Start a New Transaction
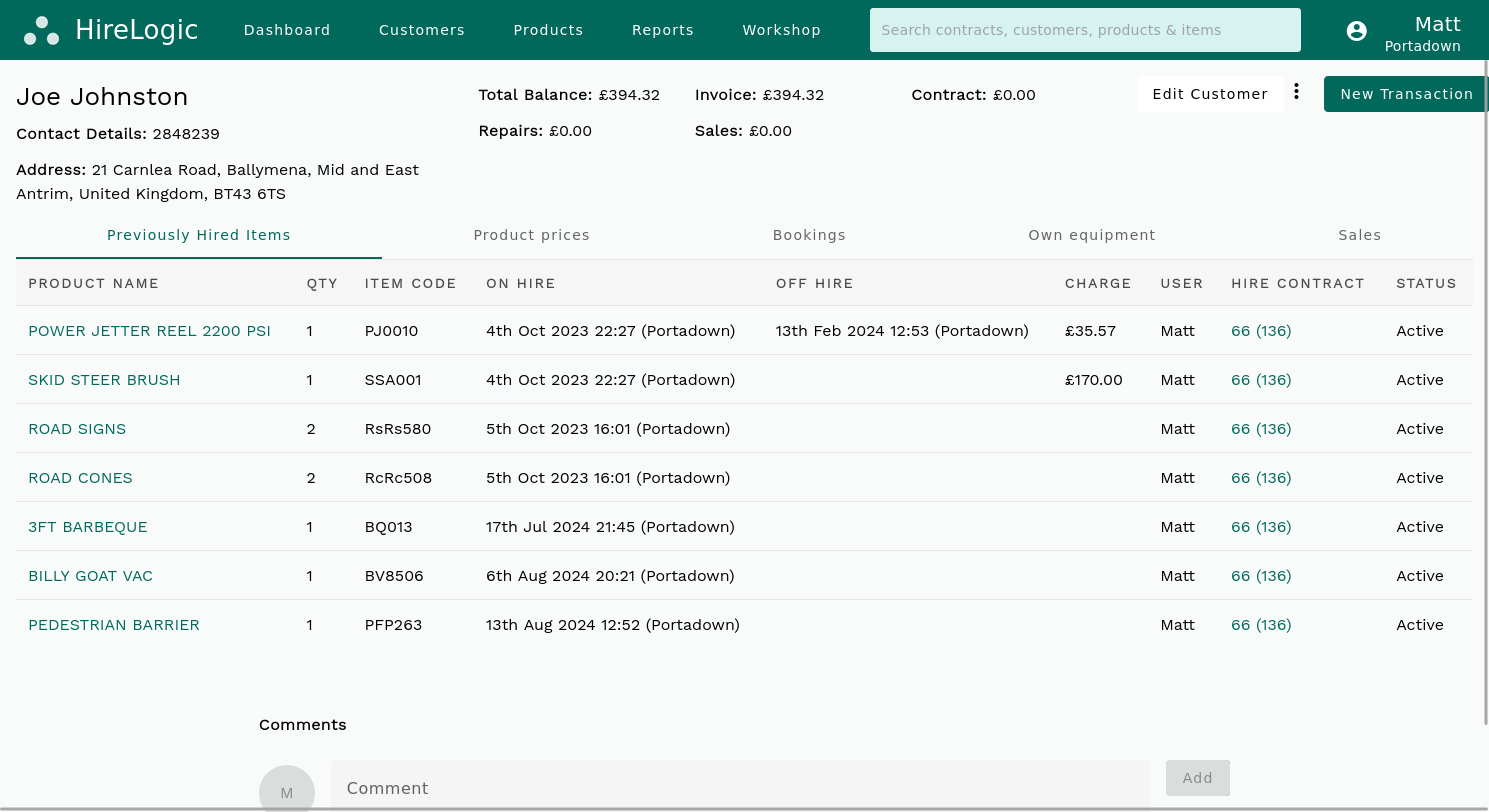Viewport: 1489px width, 812px height. click(1406, 93)
